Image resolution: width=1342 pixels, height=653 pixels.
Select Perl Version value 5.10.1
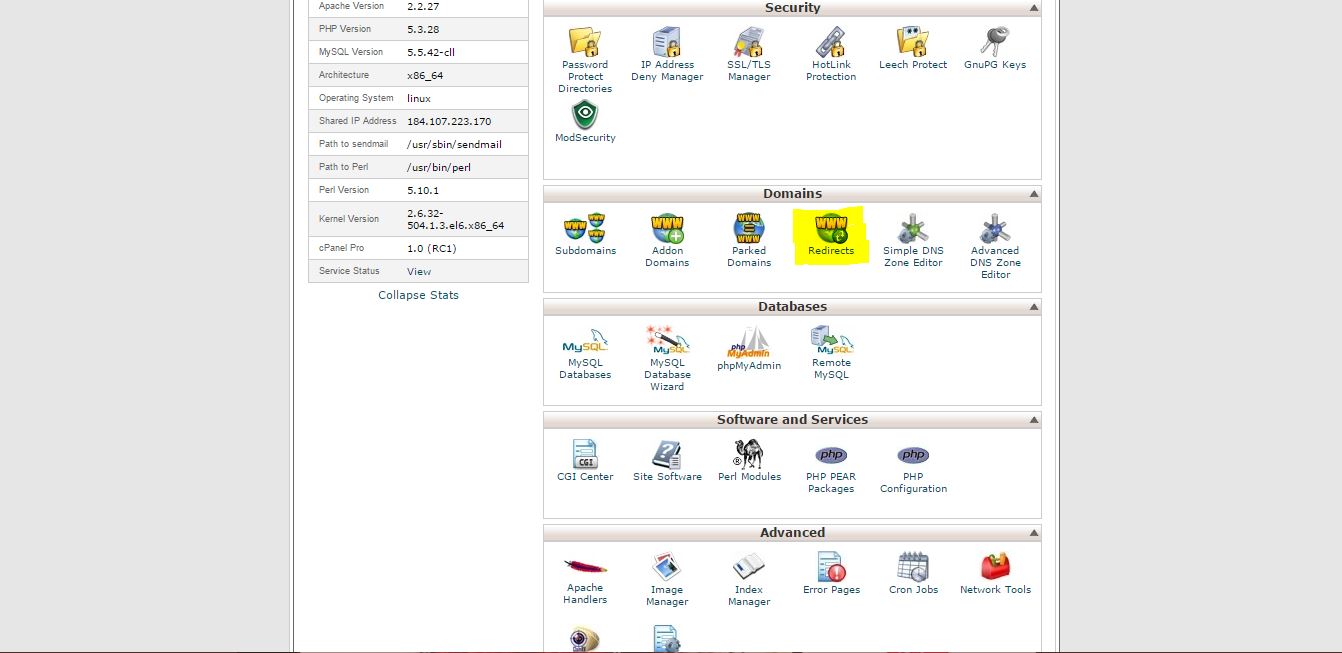(423, 190)
